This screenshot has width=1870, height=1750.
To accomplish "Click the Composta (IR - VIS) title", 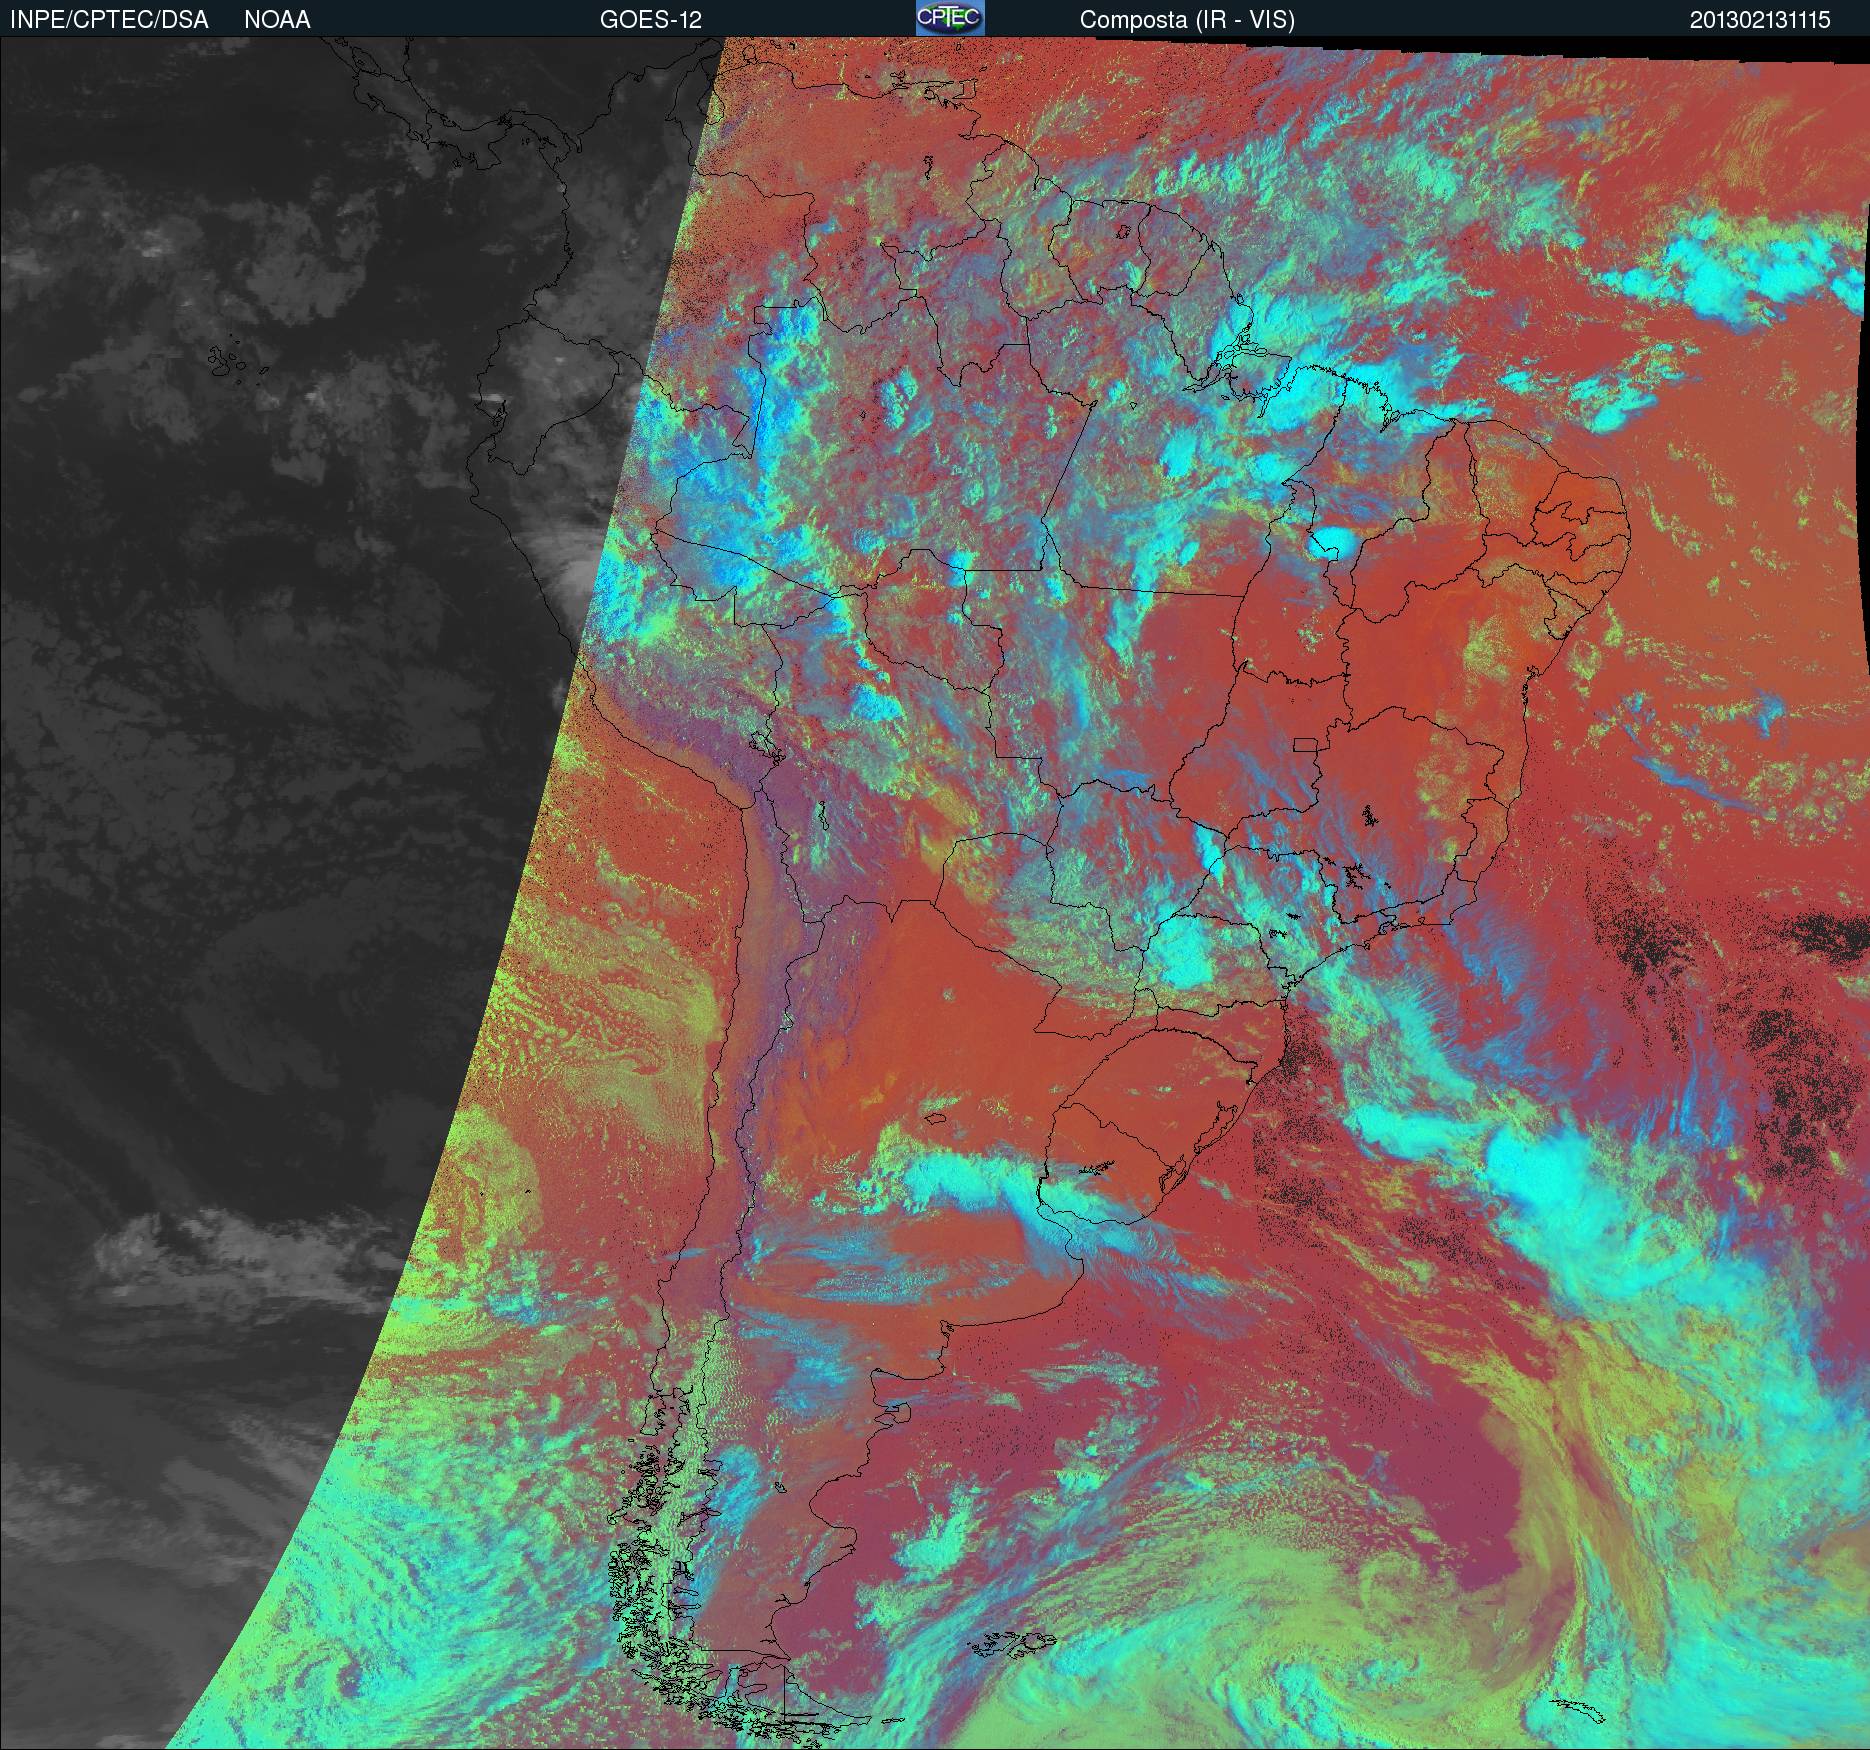I will (x=1187, y=20).
